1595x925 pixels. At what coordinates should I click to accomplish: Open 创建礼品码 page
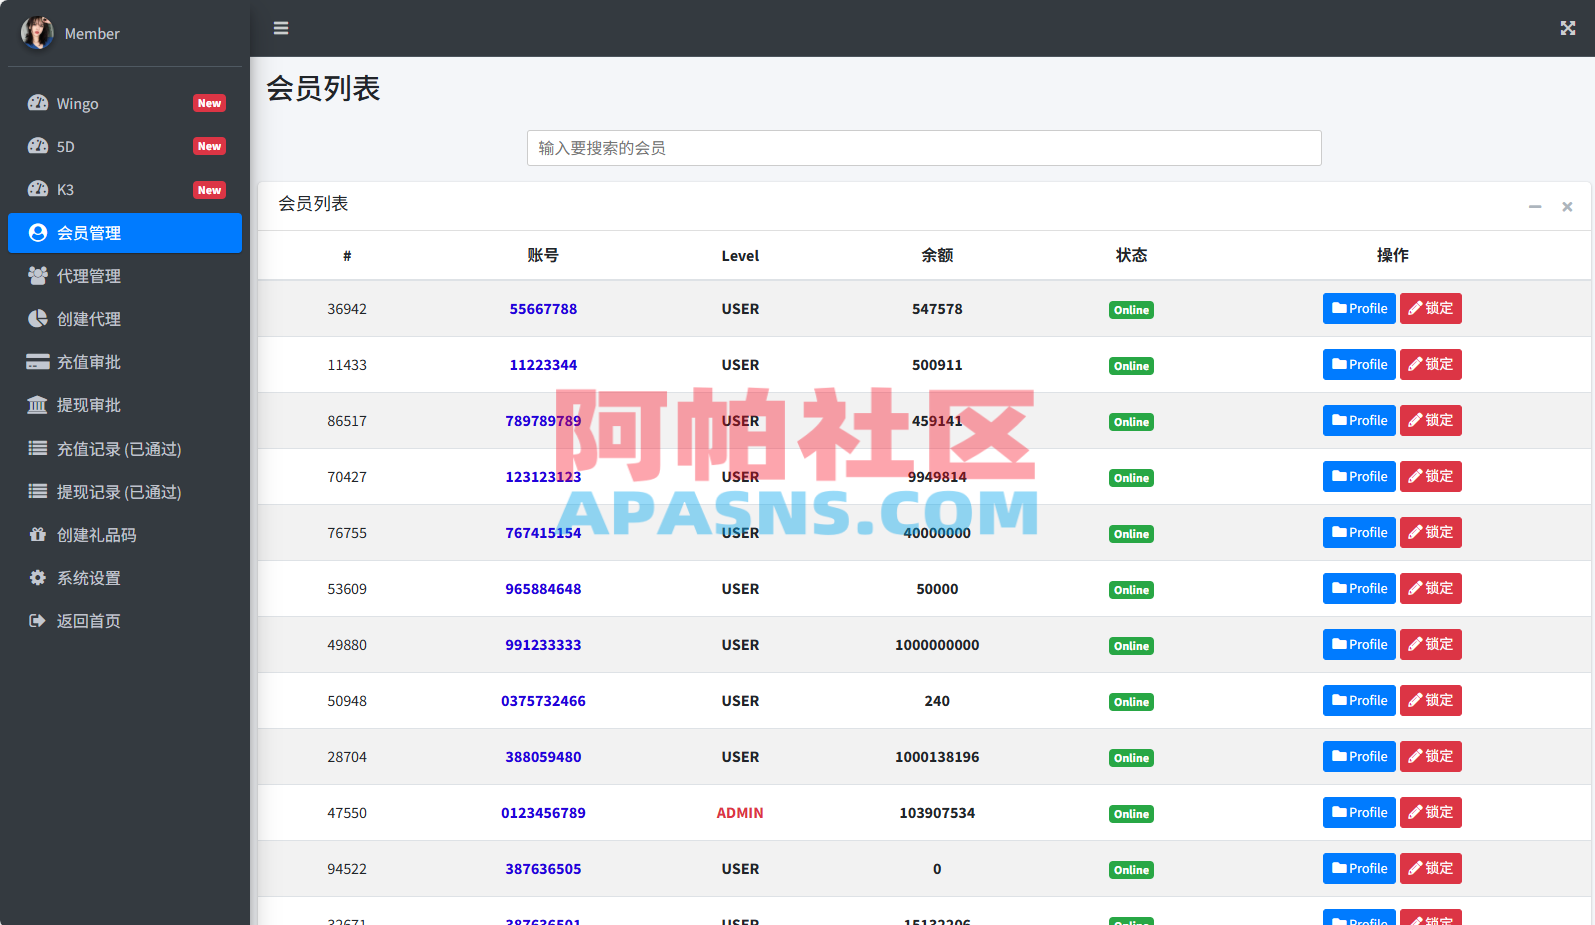tap(125, 535)
